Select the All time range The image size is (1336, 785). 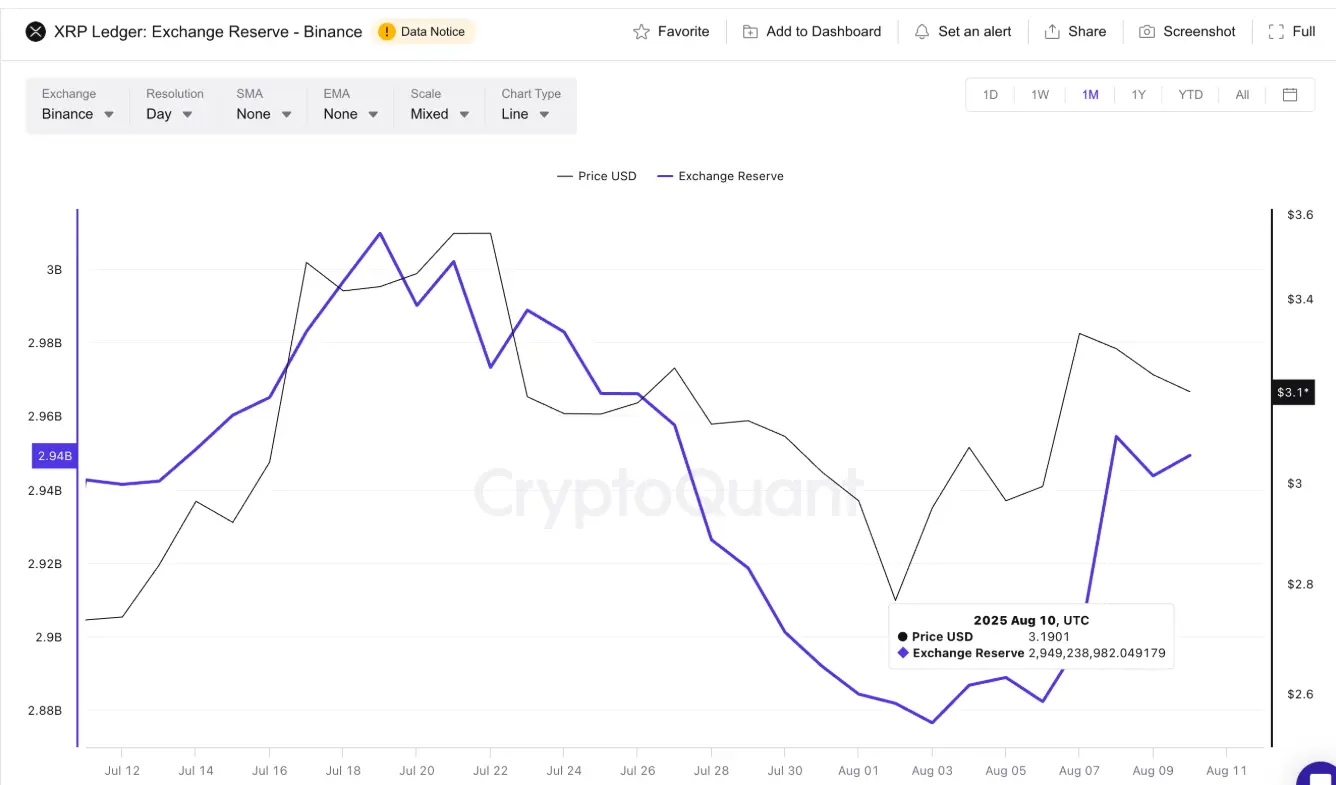coord(1242,95)
